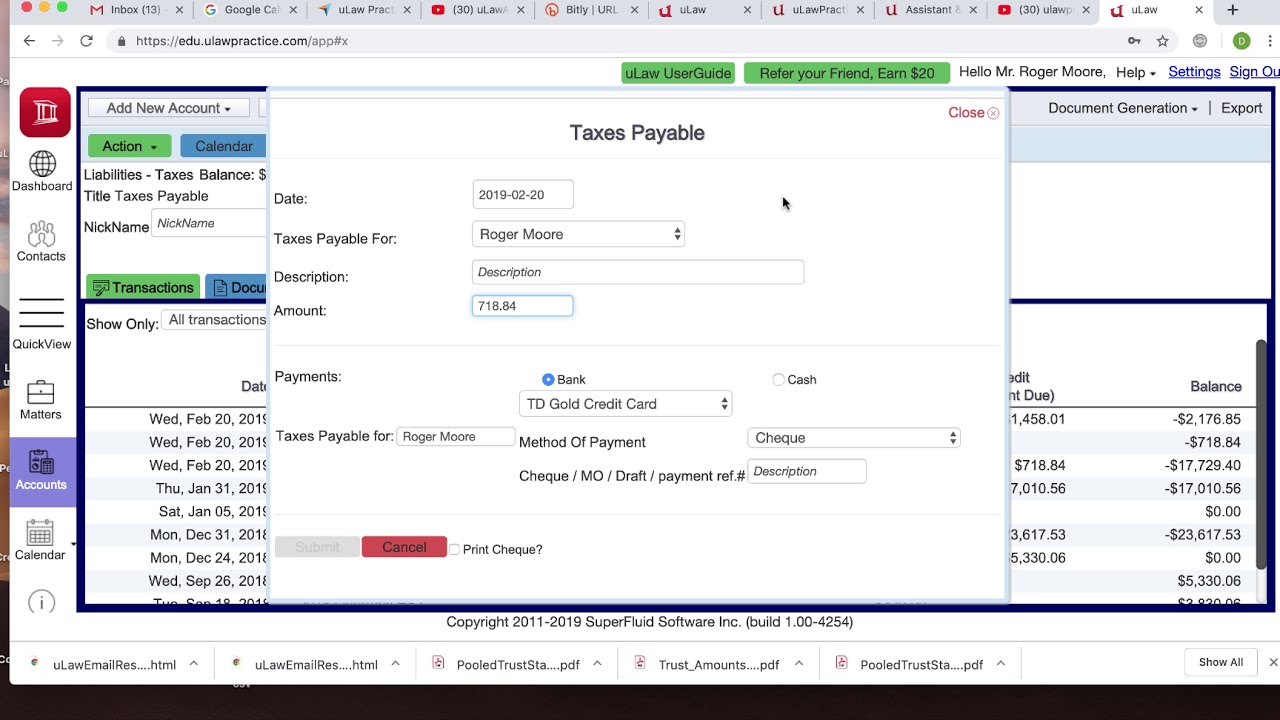Image resolution: width=1280 pixels, height=720 pixels.
Task: Click the browser back arrow
Action: [29, 41]
